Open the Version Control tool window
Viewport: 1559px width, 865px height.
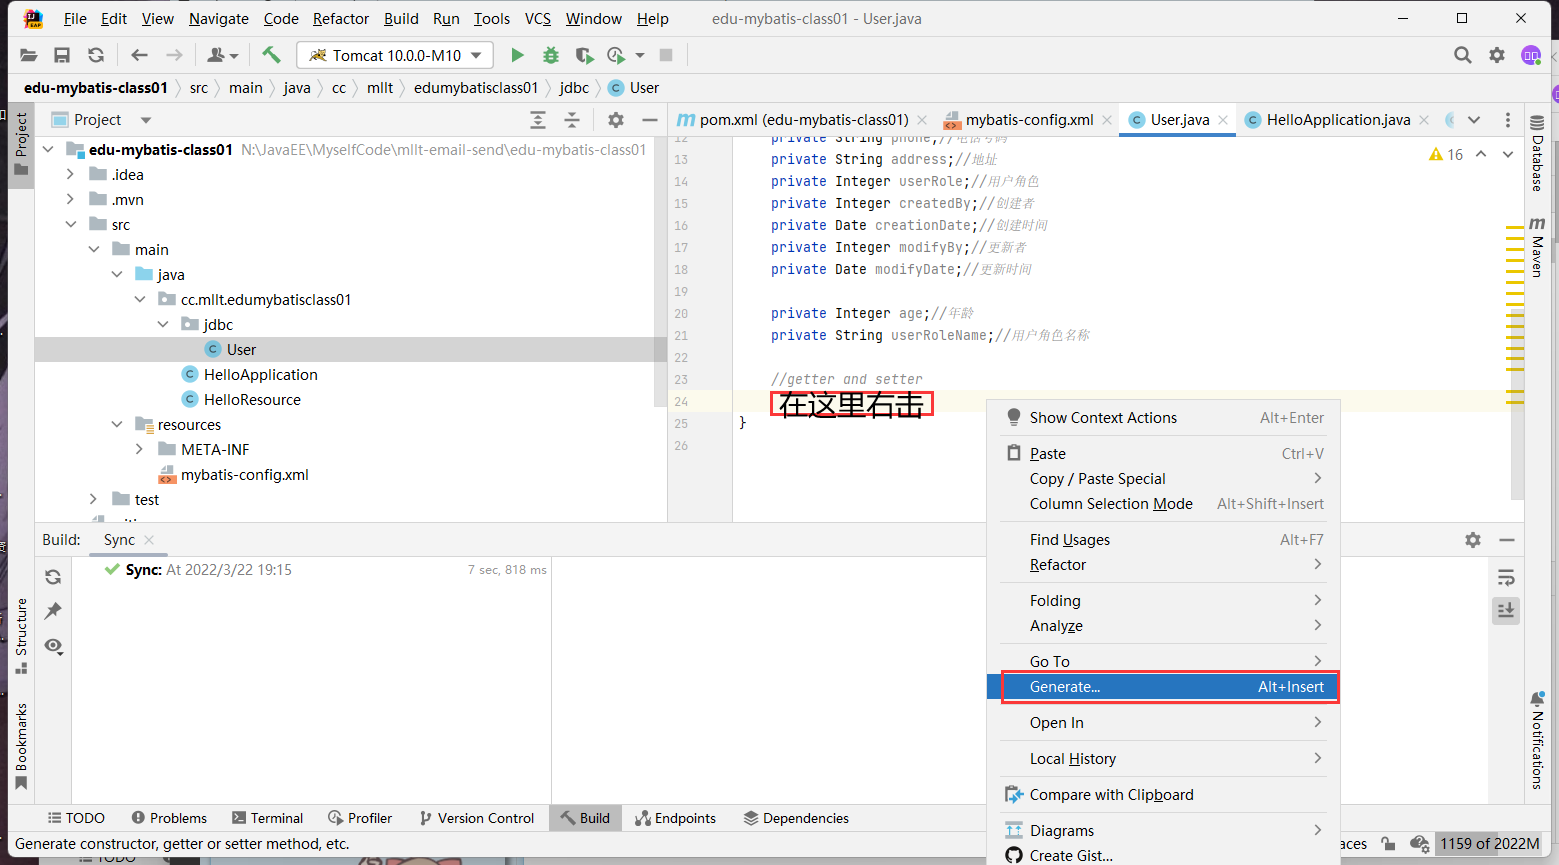tap(477, 818)
